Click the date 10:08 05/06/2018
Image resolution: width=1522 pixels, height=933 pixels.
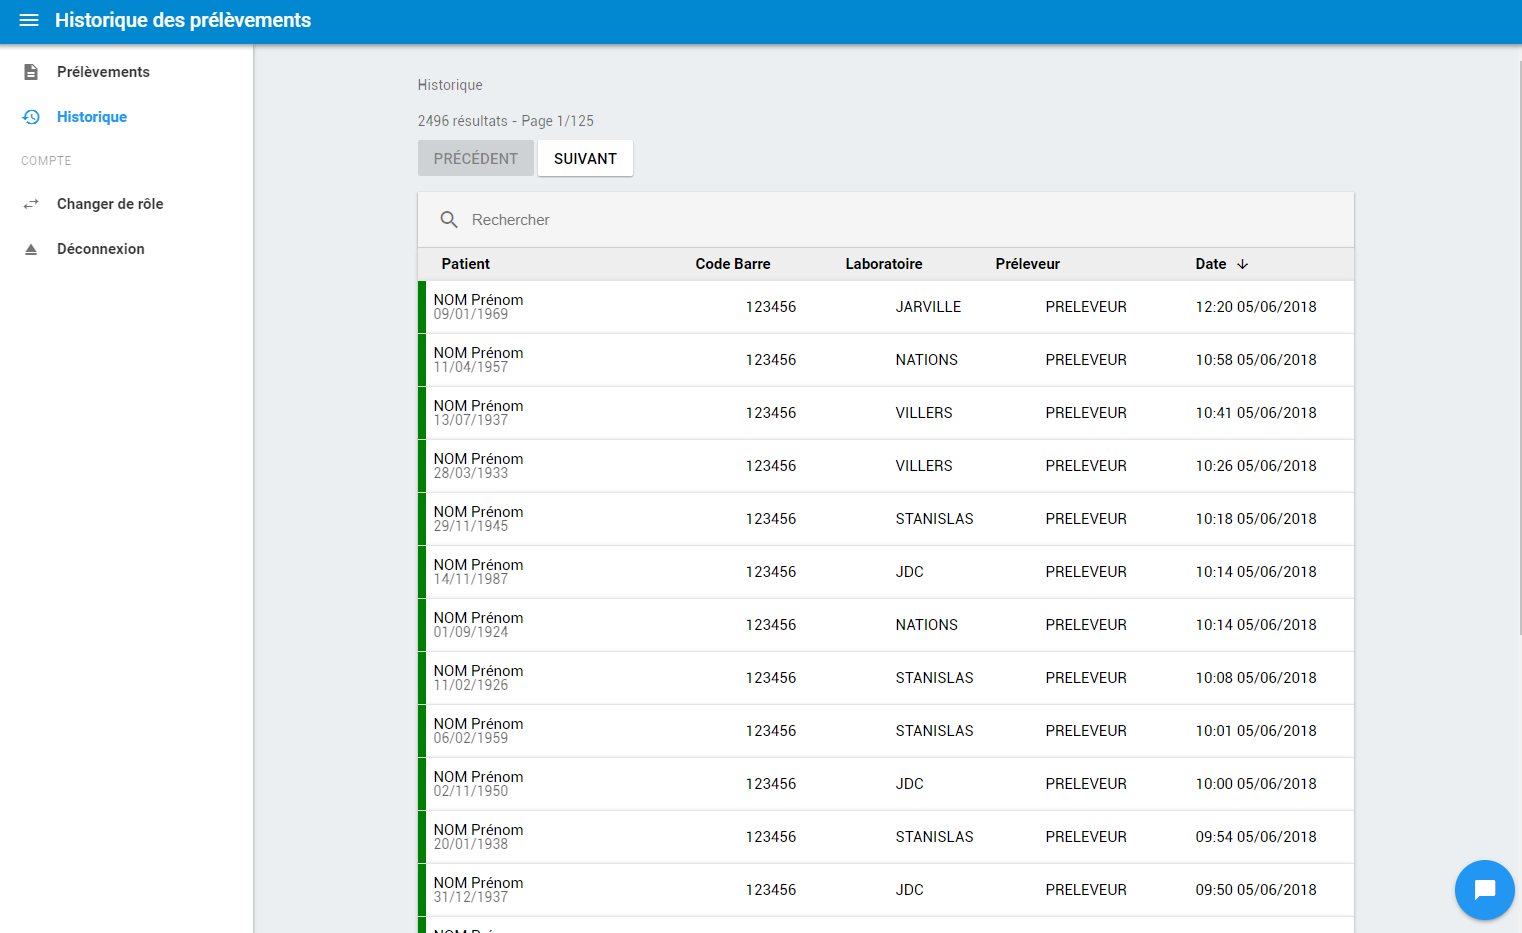coord(1256,678)
